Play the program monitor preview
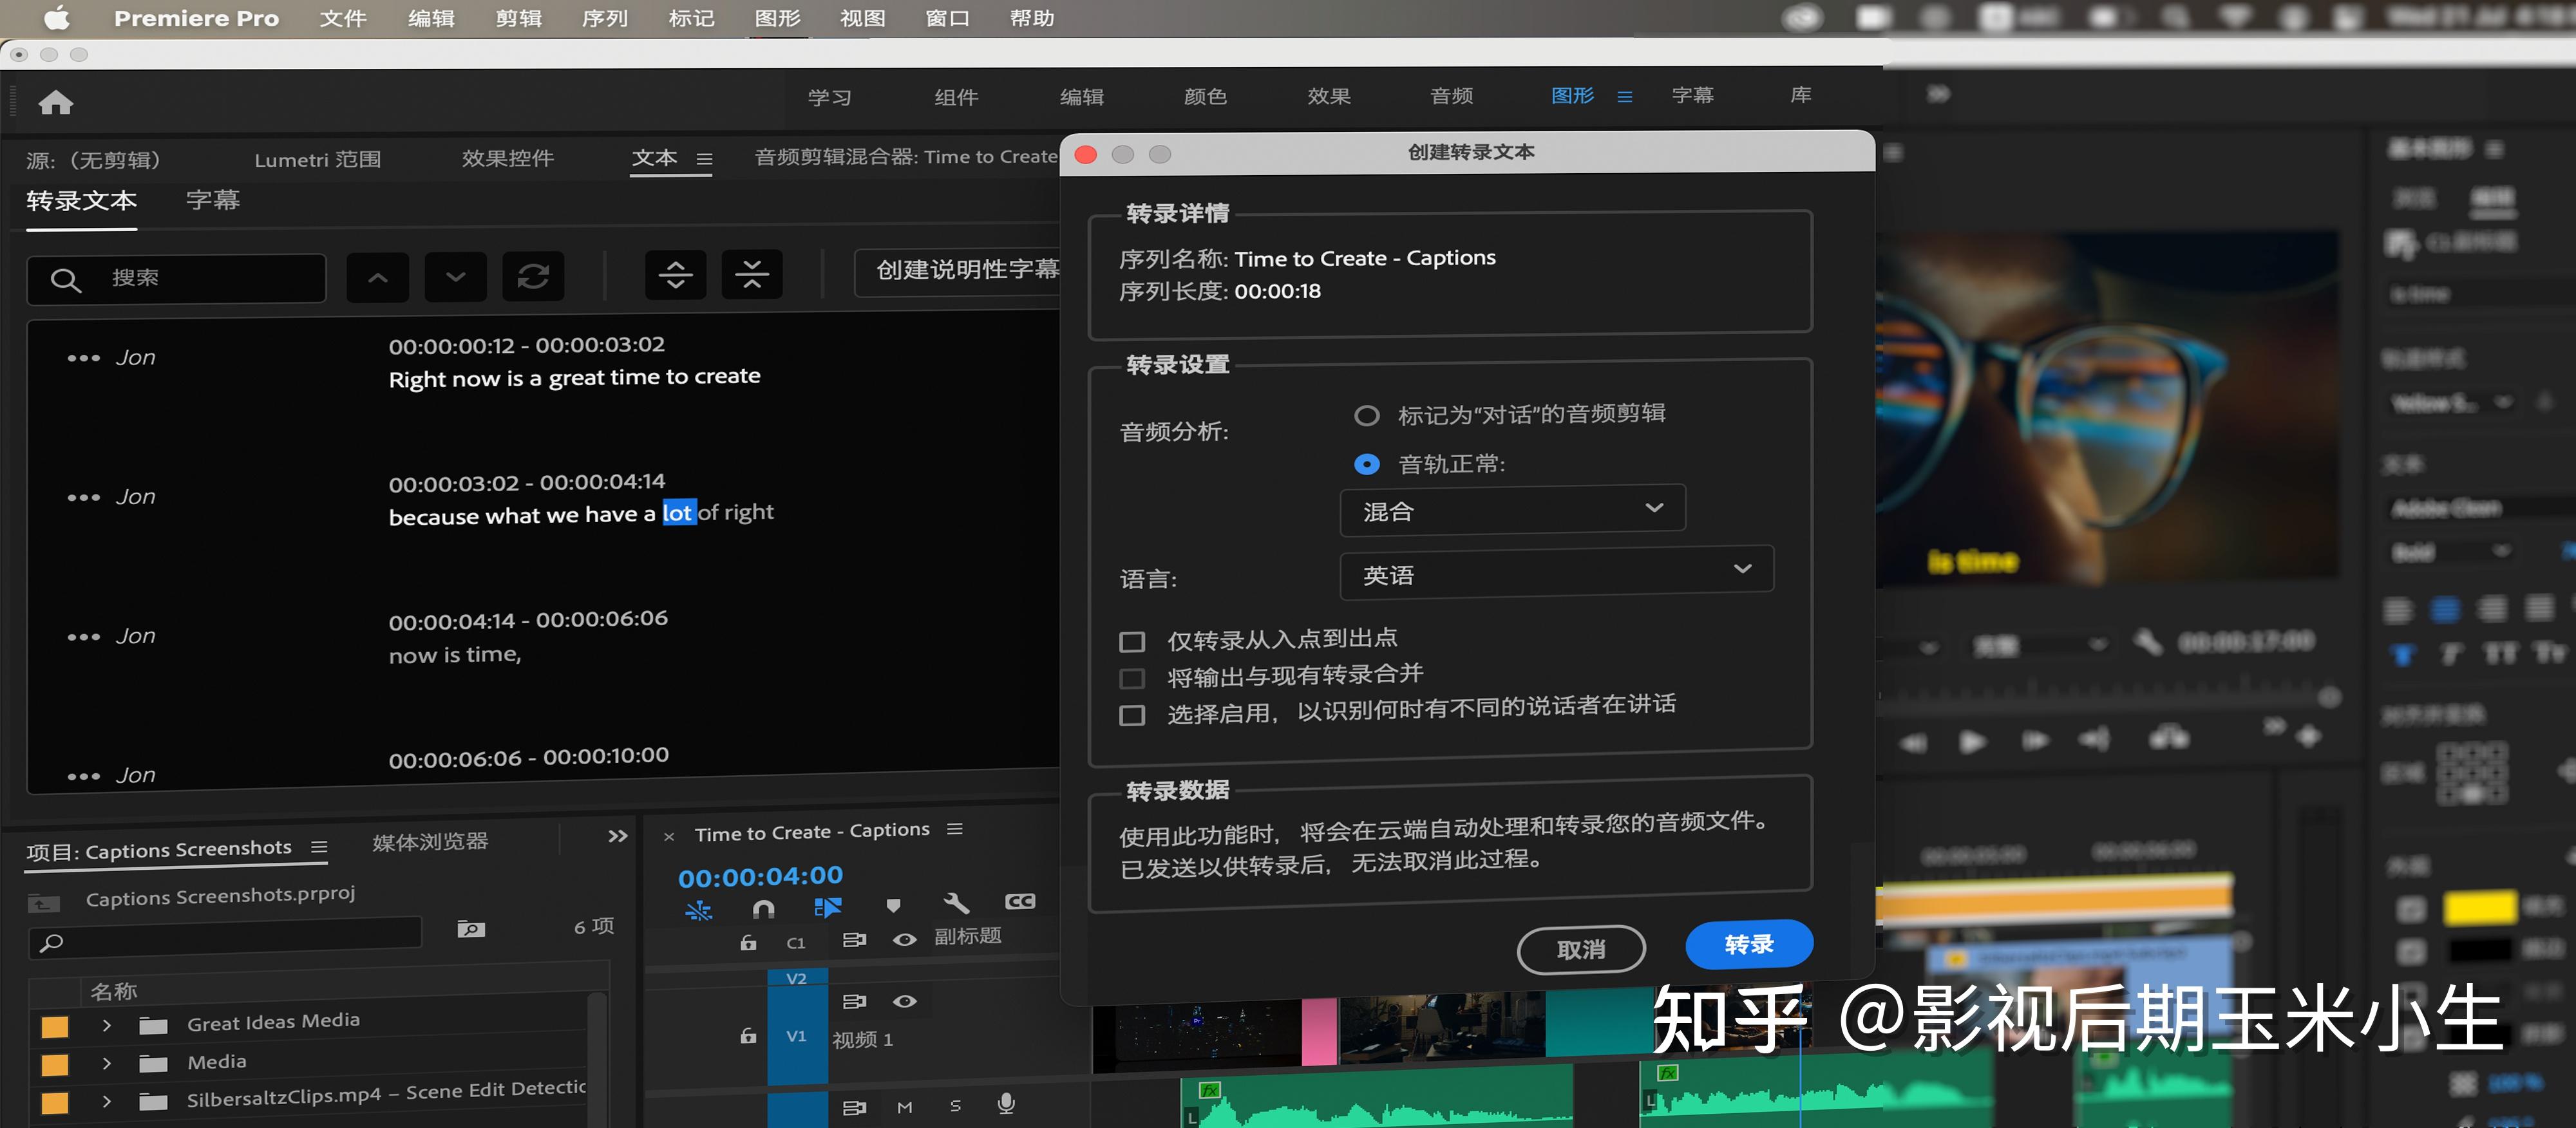Screen dimensions: 2576x1128 point(1972,742)
